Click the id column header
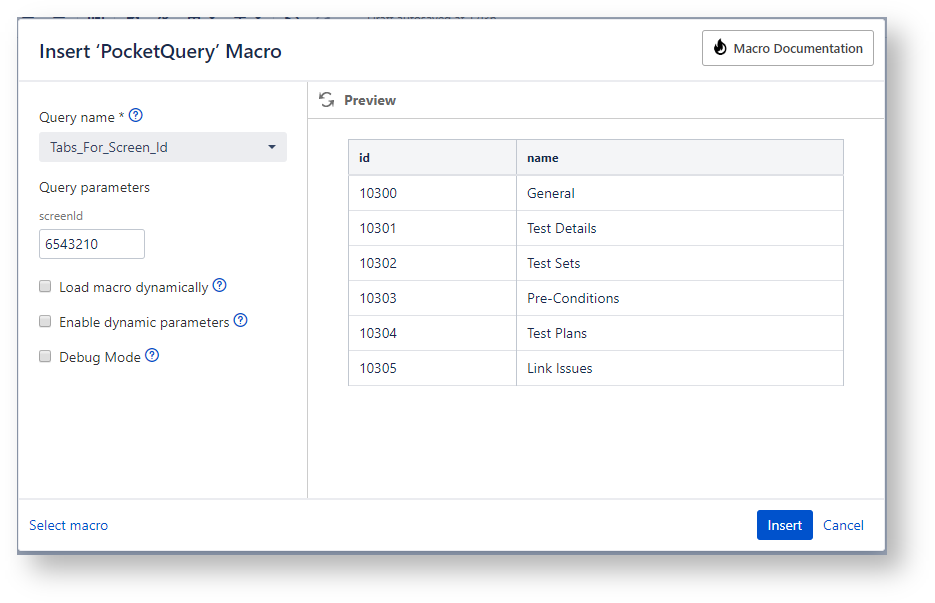 coord(365,157)
